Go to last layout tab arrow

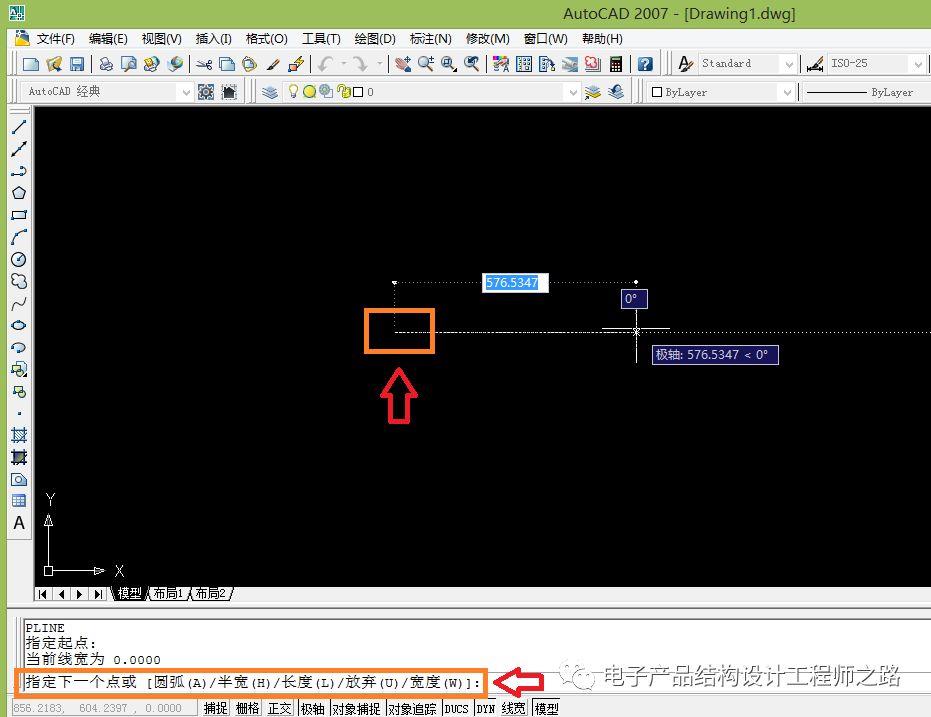[98, 594]
